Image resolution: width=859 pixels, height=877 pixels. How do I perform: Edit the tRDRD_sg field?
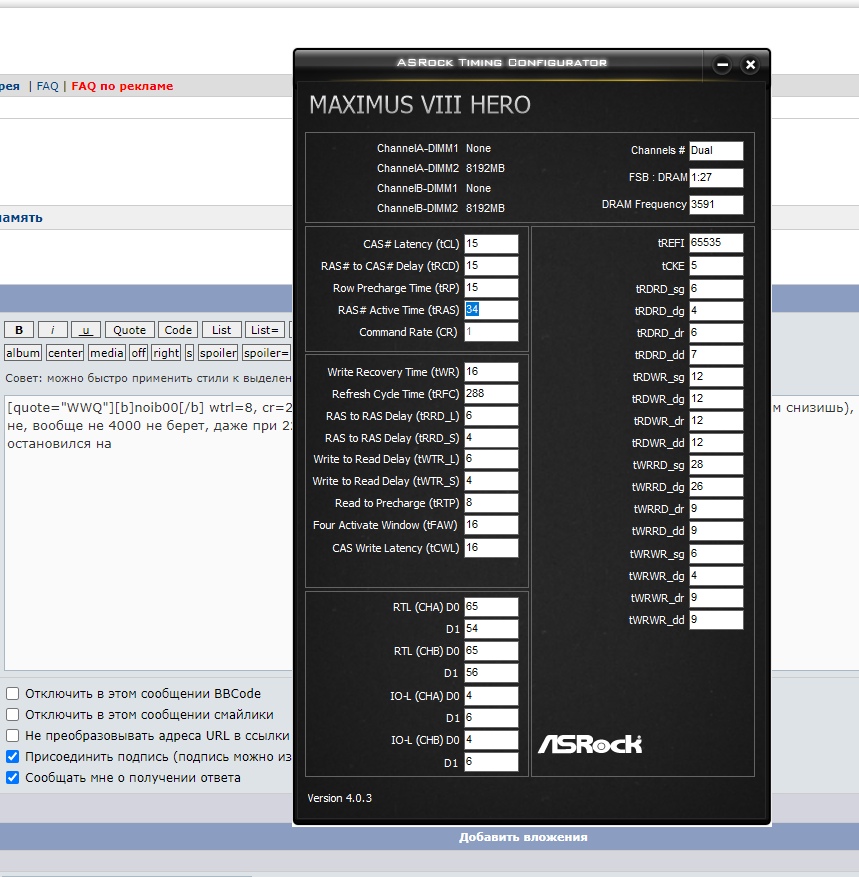pos(716,289)
